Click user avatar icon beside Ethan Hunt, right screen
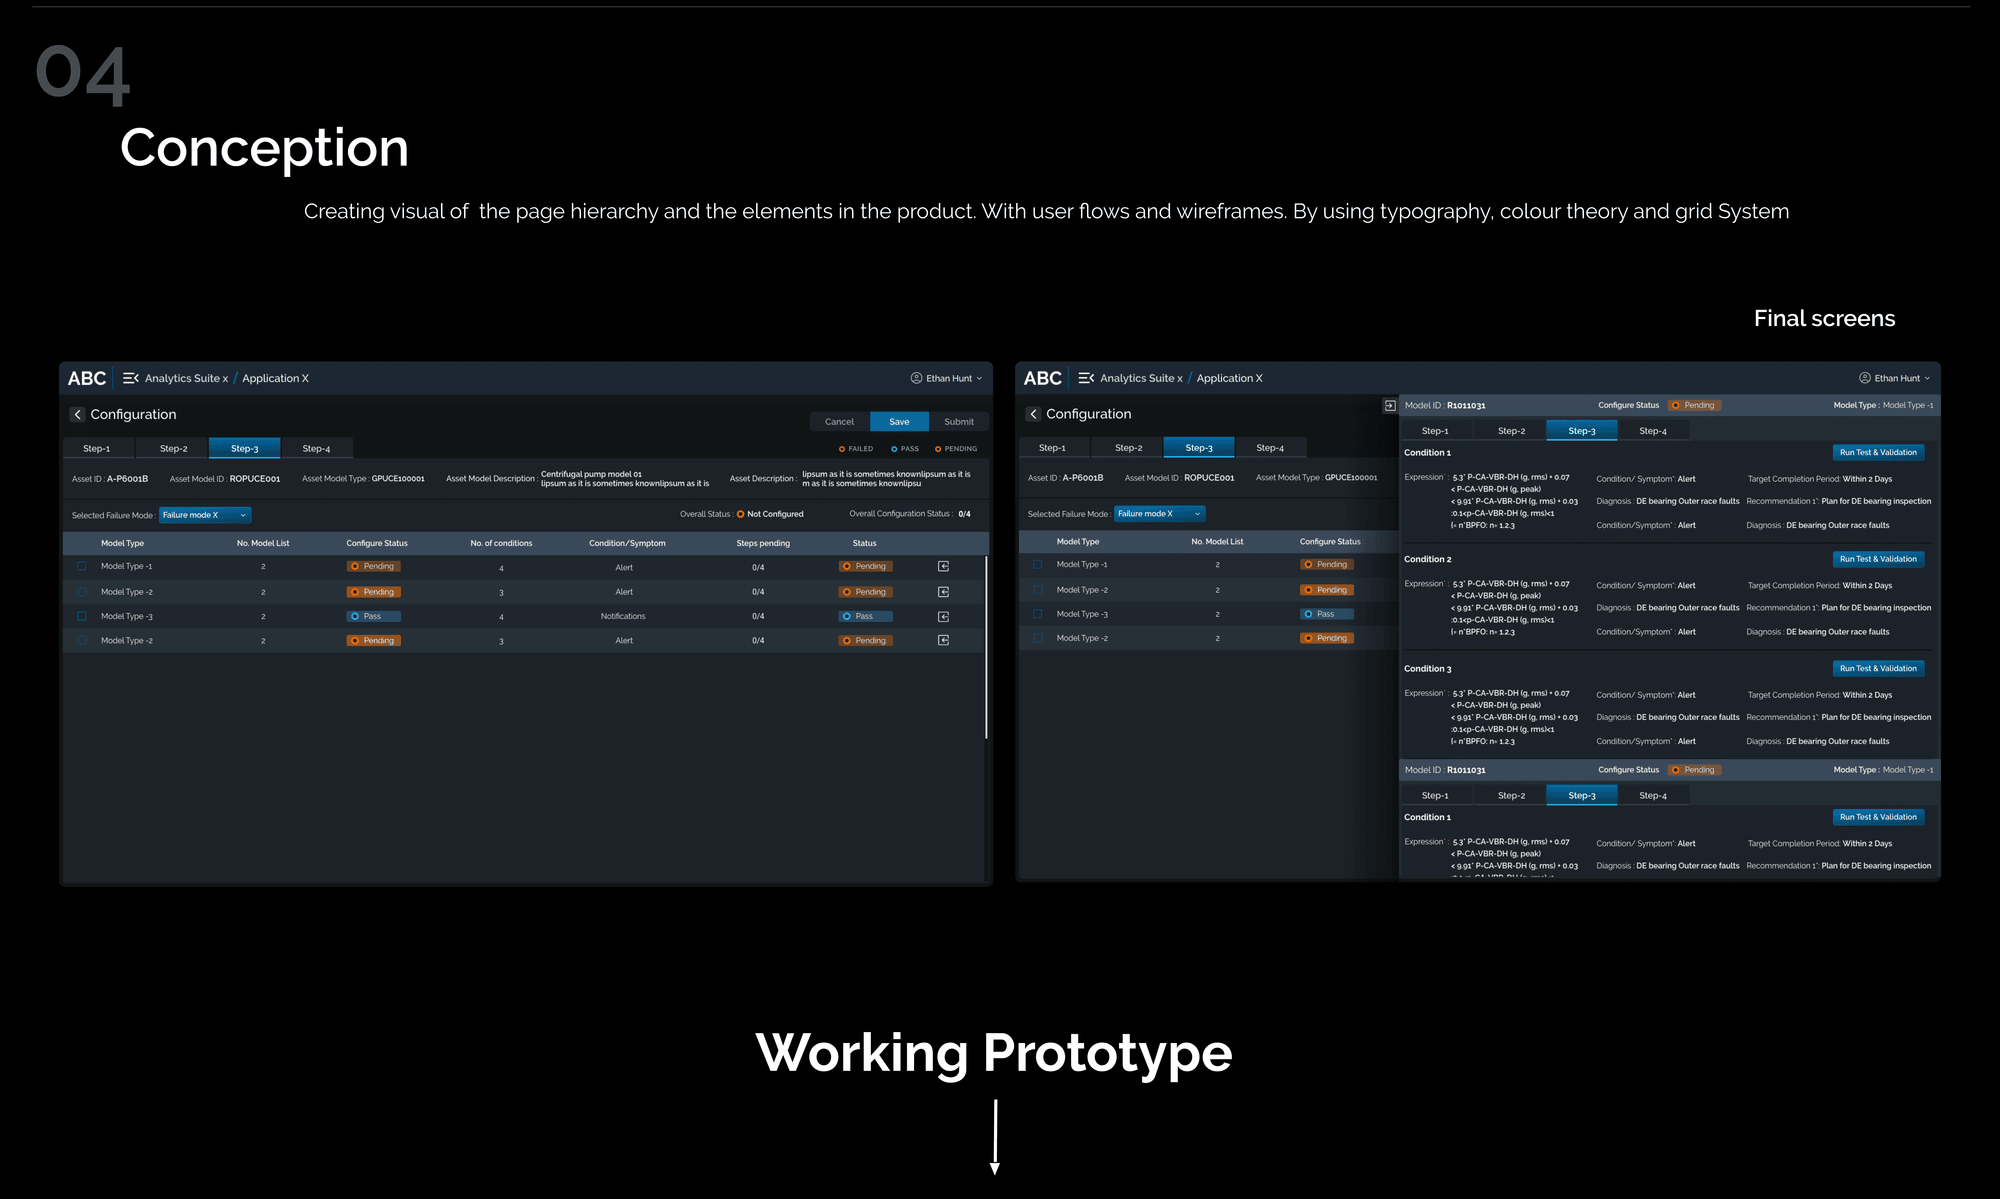 pos(1865,378)
